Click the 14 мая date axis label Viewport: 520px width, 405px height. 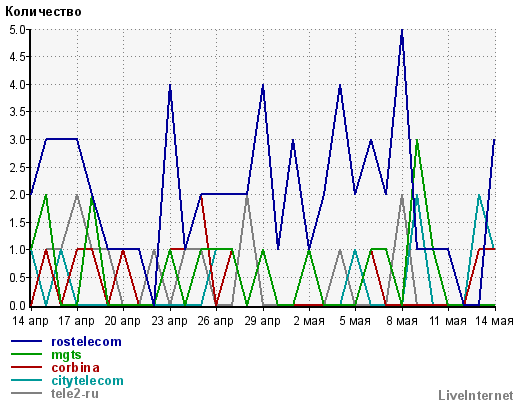click(494, 321)
